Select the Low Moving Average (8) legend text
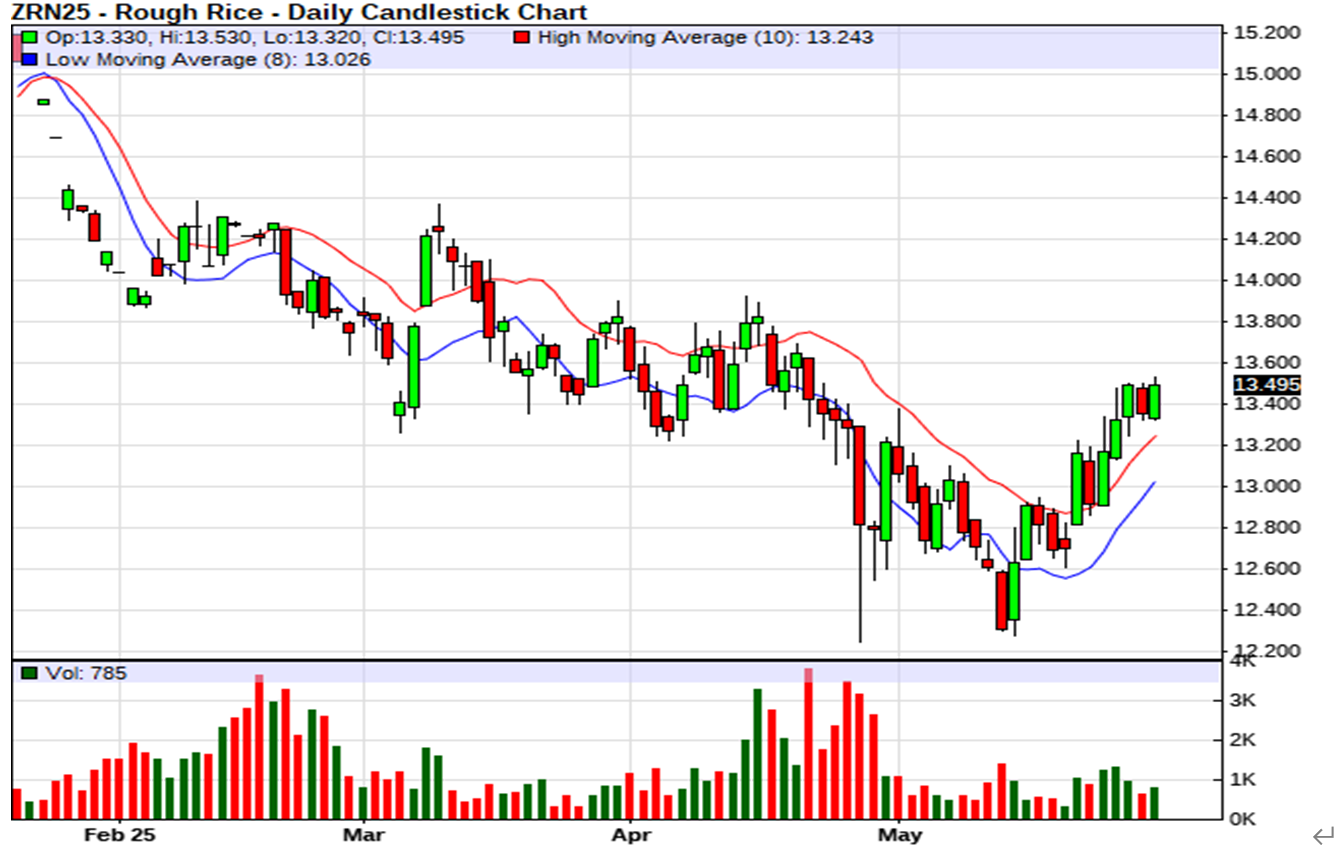This screenshot has width=1336, height=845. pos(209,60)
